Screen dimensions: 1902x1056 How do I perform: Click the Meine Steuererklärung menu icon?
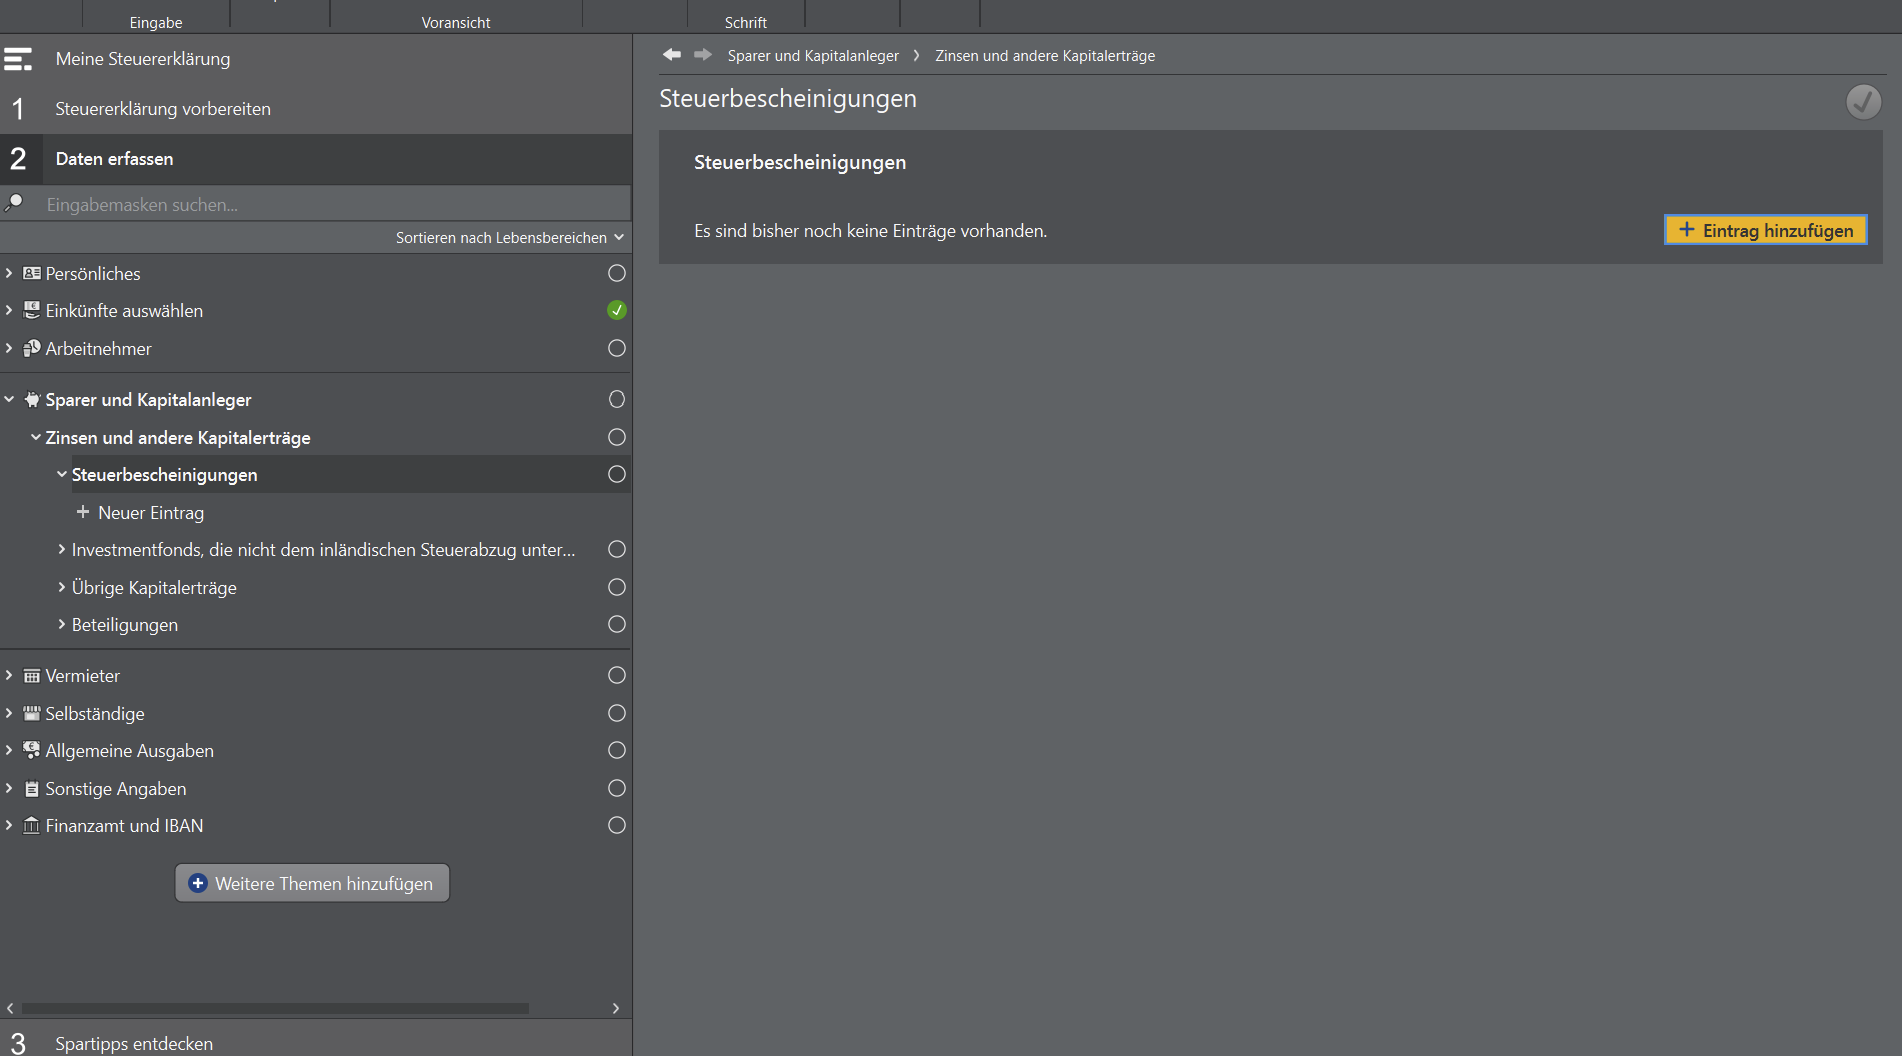18,59
